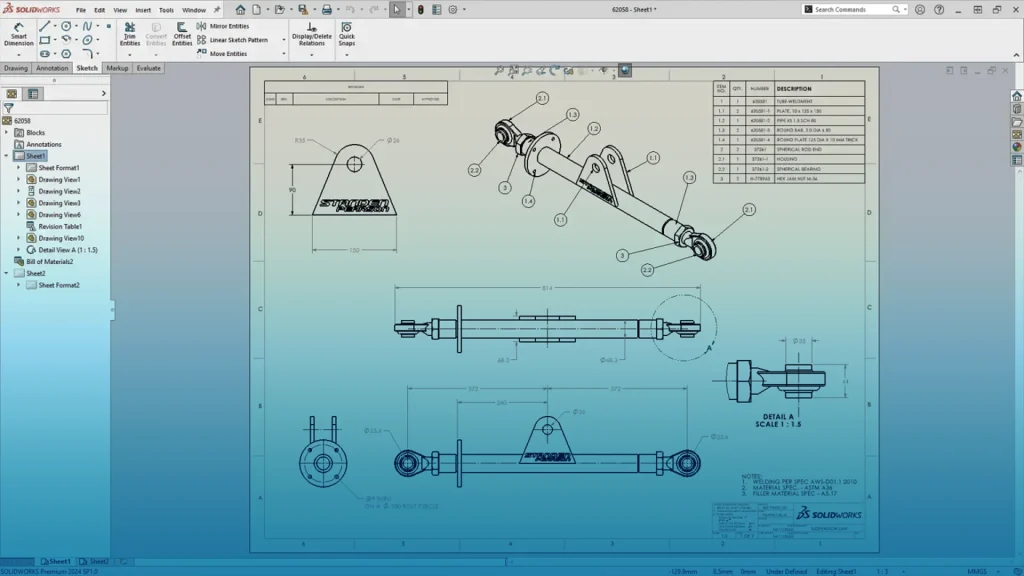Collapse the Sheet1 node

pyautogui.click(x=4, y=156)
